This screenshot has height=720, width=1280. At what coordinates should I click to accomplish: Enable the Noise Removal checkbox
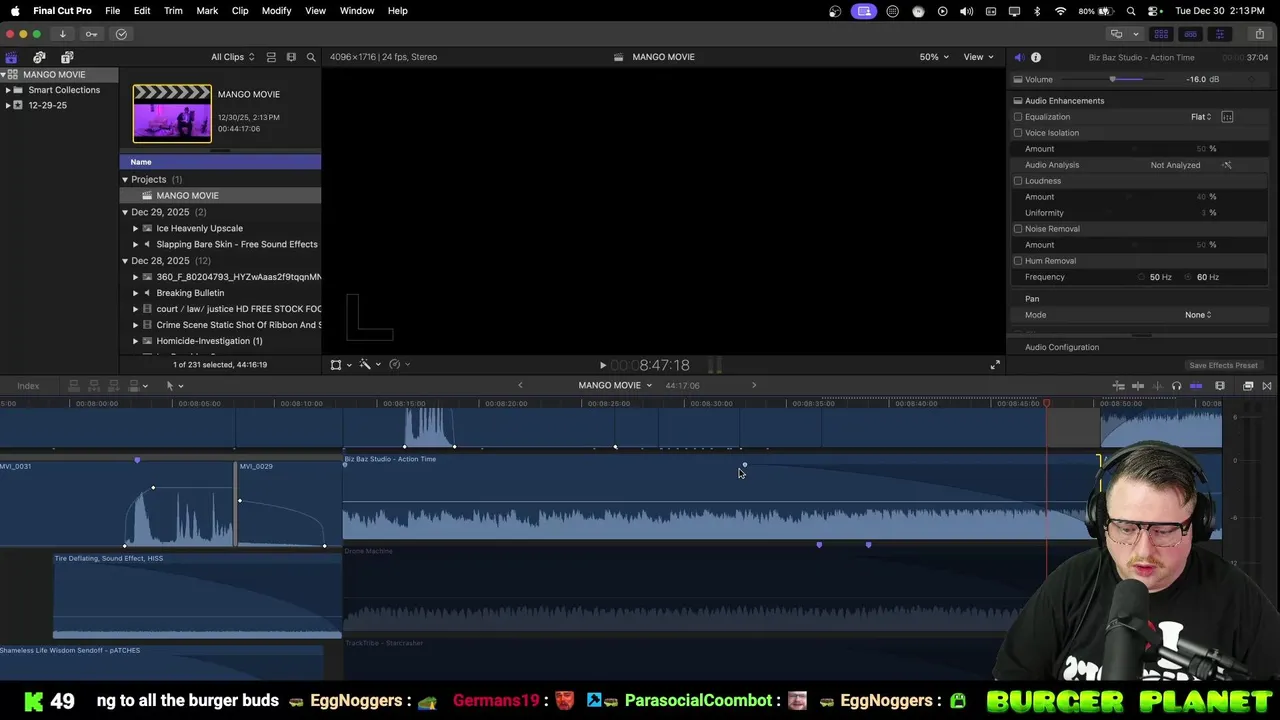tap(1018, 229)
